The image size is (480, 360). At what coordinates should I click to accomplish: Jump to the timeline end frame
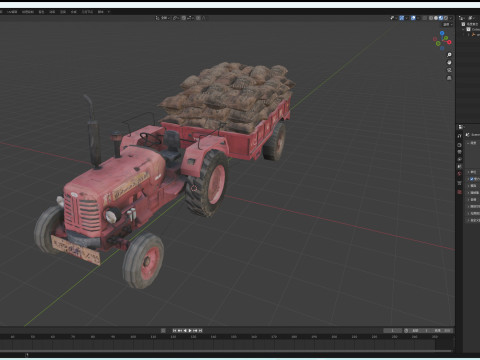coord(200,331)
